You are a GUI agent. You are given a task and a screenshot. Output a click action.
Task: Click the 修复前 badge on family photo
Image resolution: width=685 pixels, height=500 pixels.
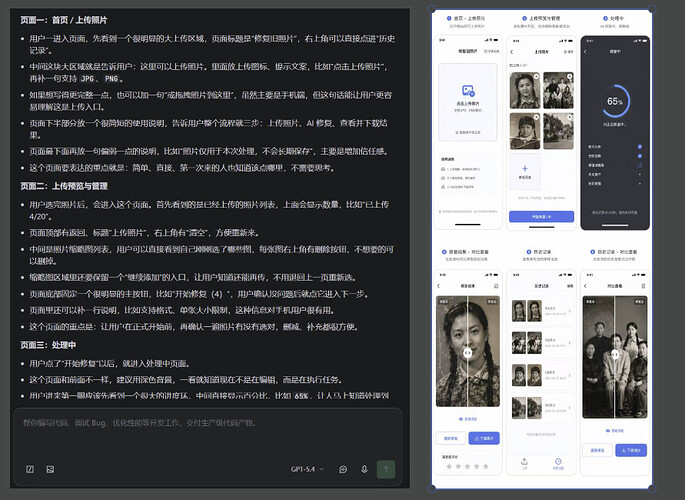(590, 301)
